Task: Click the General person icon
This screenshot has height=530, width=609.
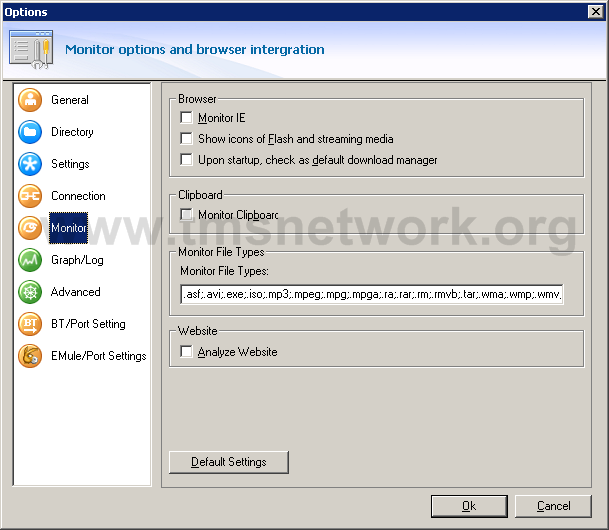Action: (x=30, y=100)
